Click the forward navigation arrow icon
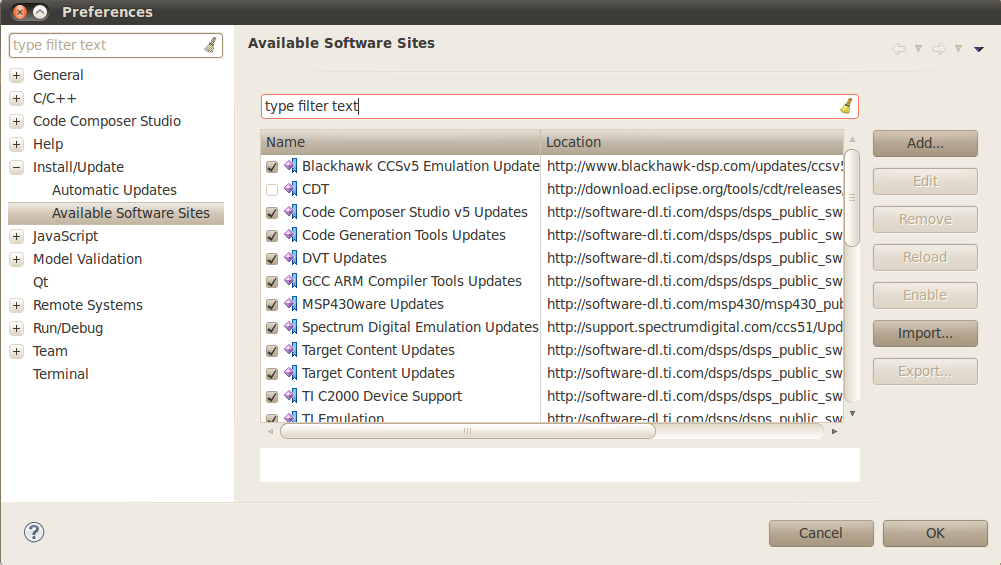The width and height of the screenshot is (1001, 565). tap(938, 49)
